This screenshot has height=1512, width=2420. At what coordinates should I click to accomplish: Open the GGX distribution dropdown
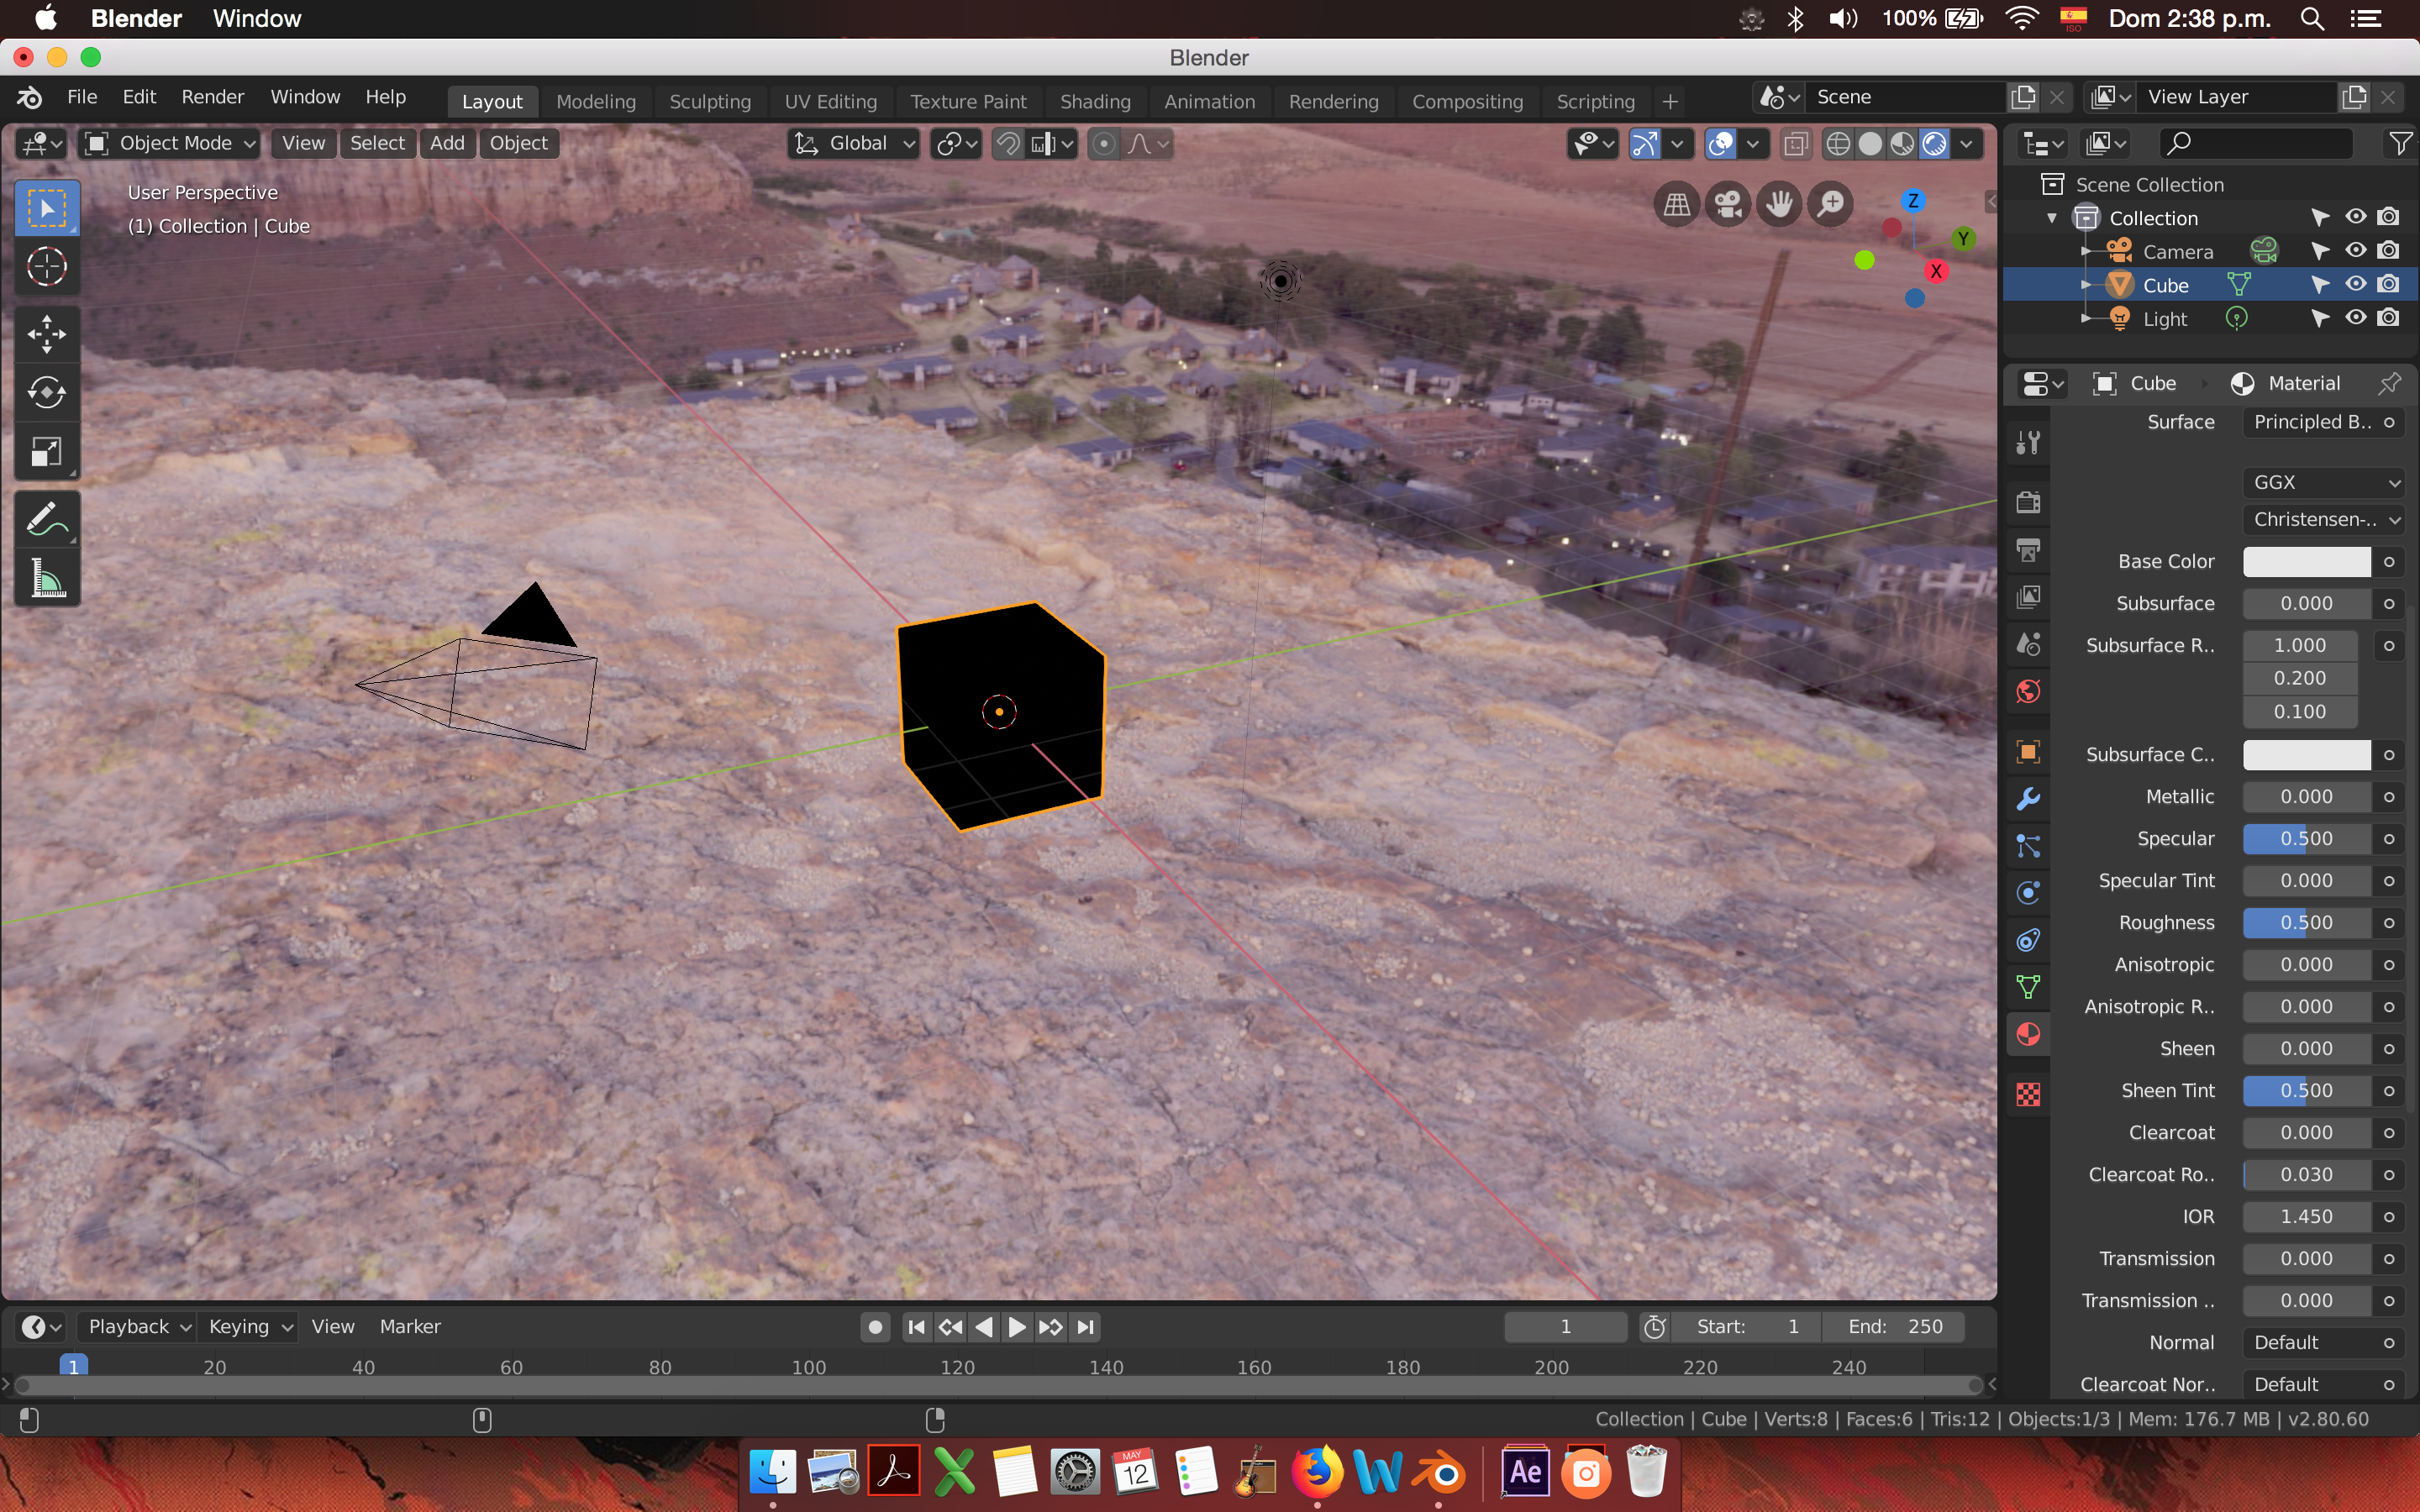2323,482
